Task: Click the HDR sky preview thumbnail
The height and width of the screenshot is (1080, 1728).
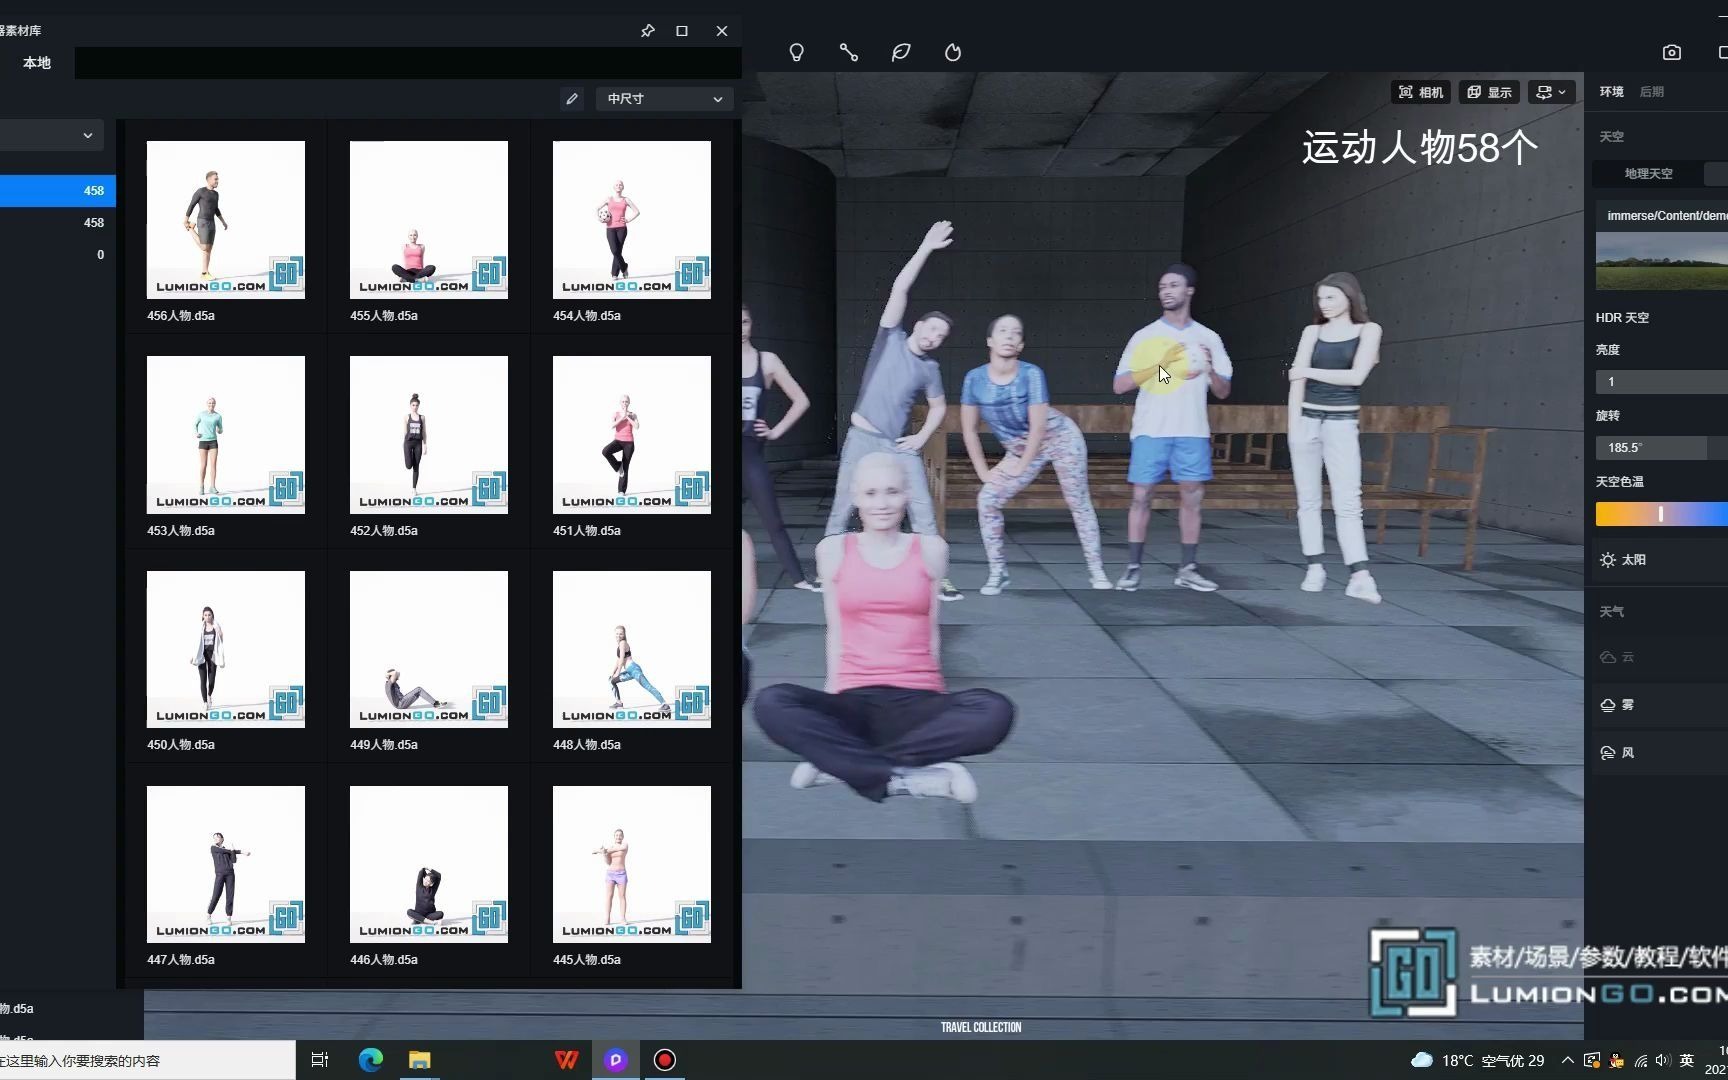Action: 1661,261
